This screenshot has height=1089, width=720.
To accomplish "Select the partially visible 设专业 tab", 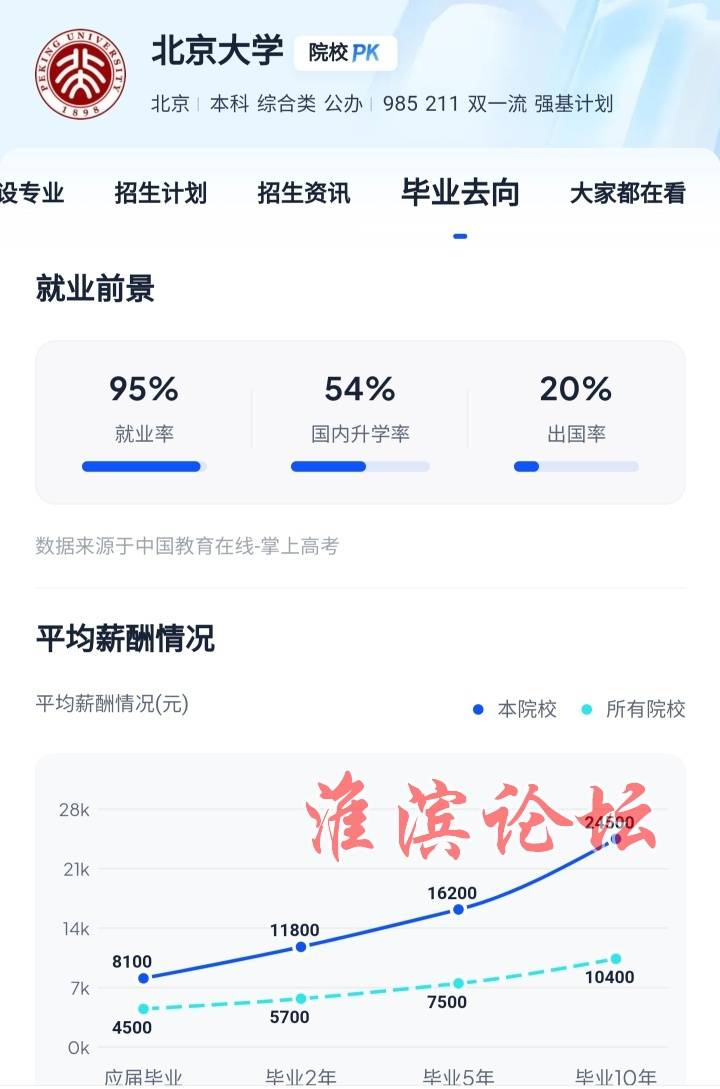I will point(32,192).
